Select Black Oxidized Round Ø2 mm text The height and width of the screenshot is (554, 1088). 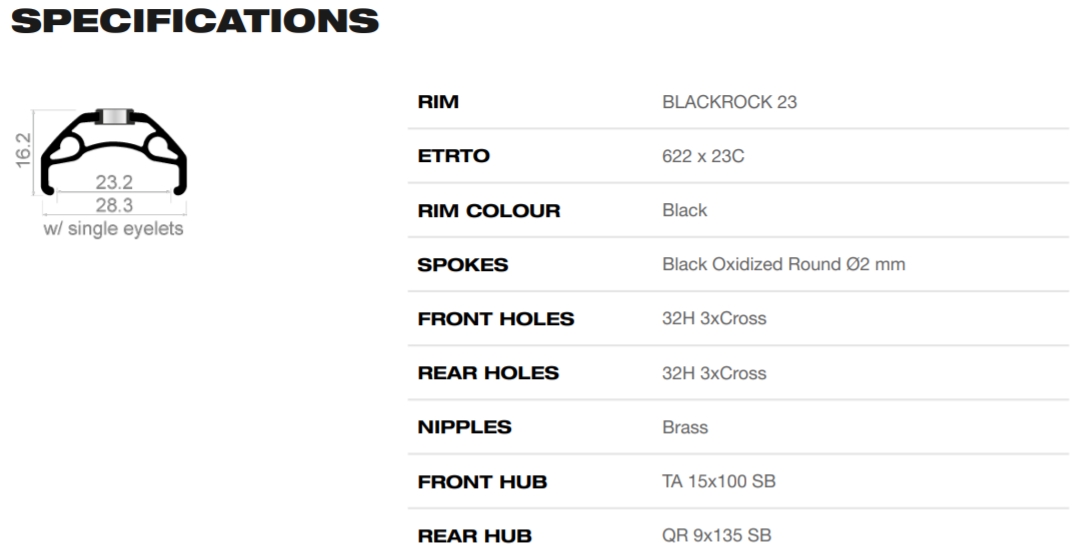(783, 265)
